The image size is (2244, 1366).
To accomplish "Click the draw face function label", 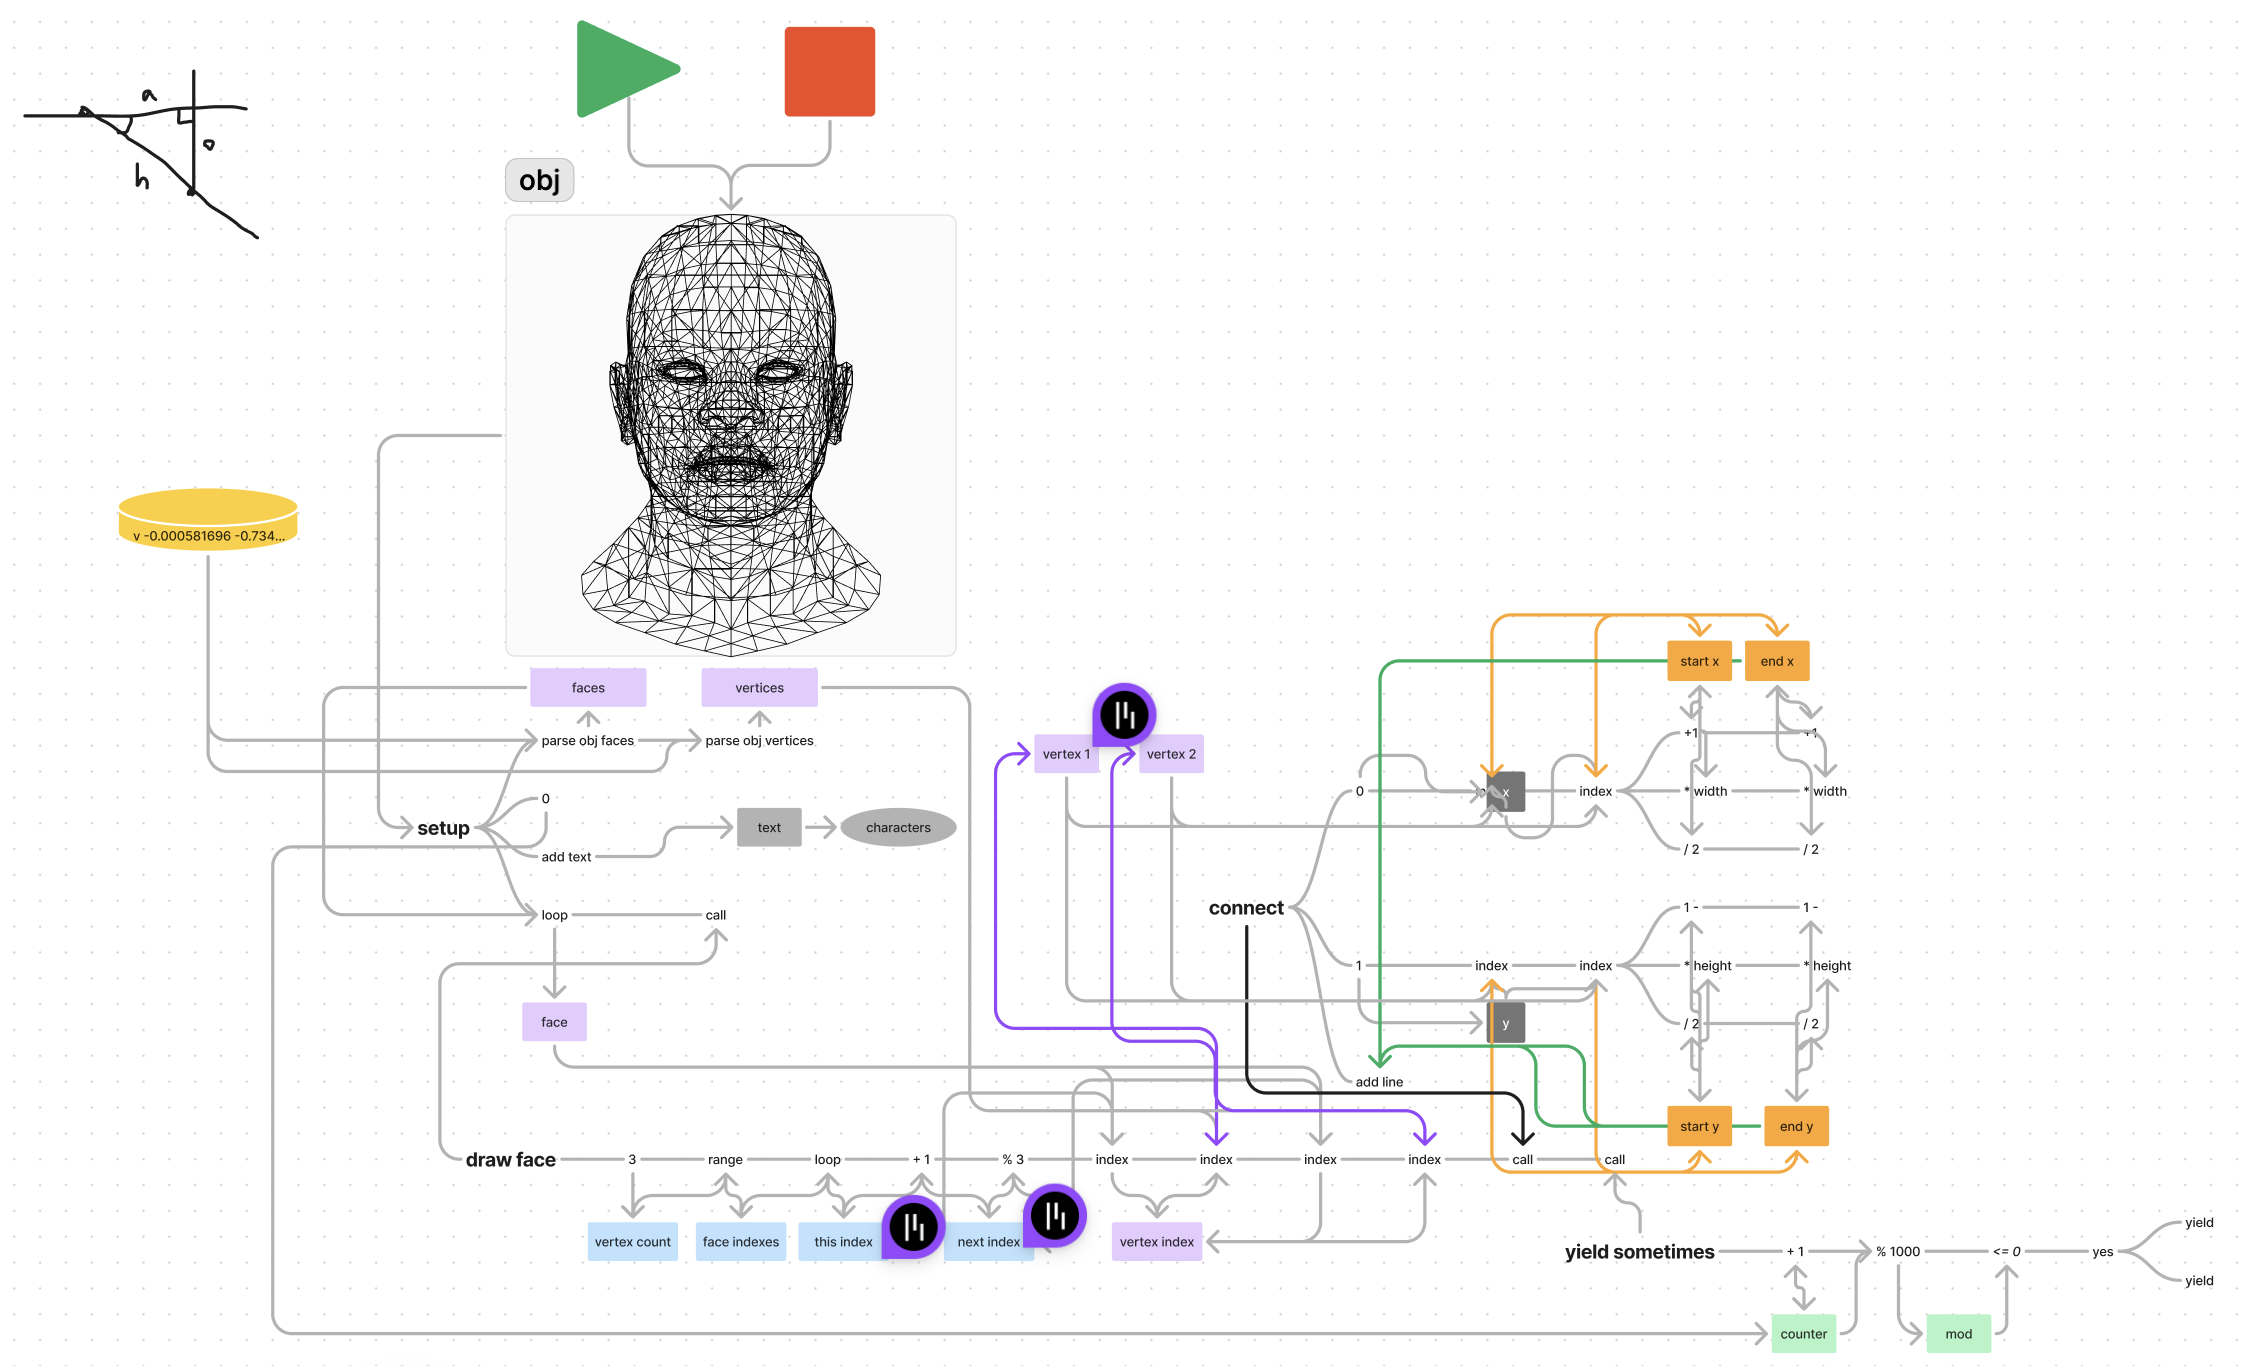I will click(x=510, y=1159).
